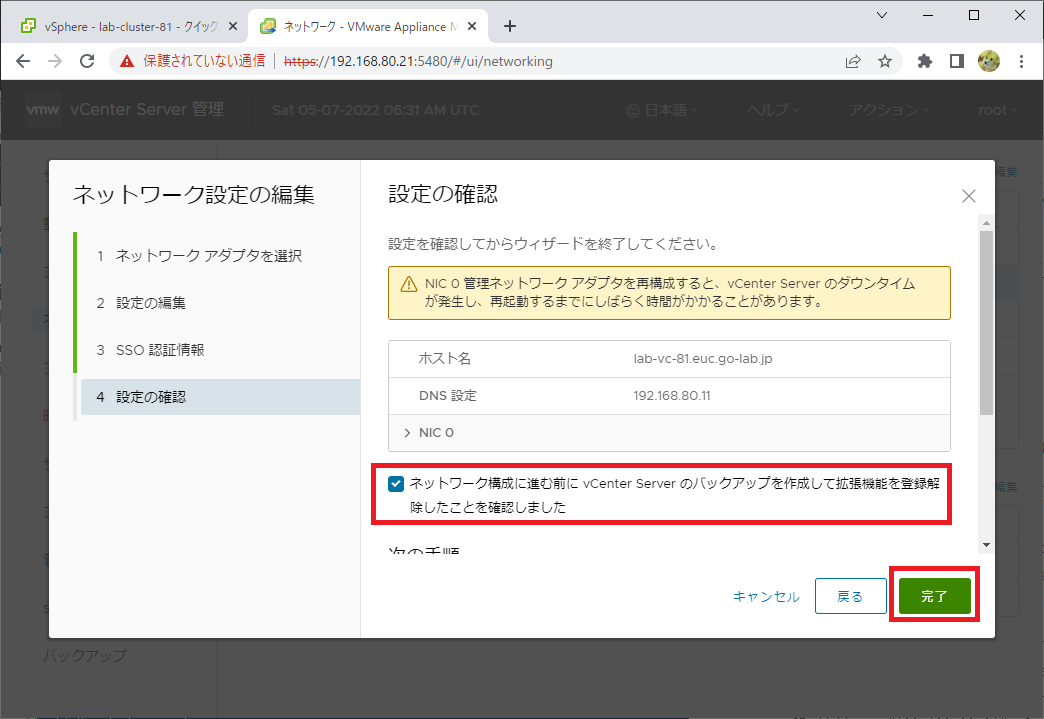This screenshot has height=719, width=1044.
Task: Switch to the vSphere lab-cluster-81 browser tab
Action: (x=130, y=27)
